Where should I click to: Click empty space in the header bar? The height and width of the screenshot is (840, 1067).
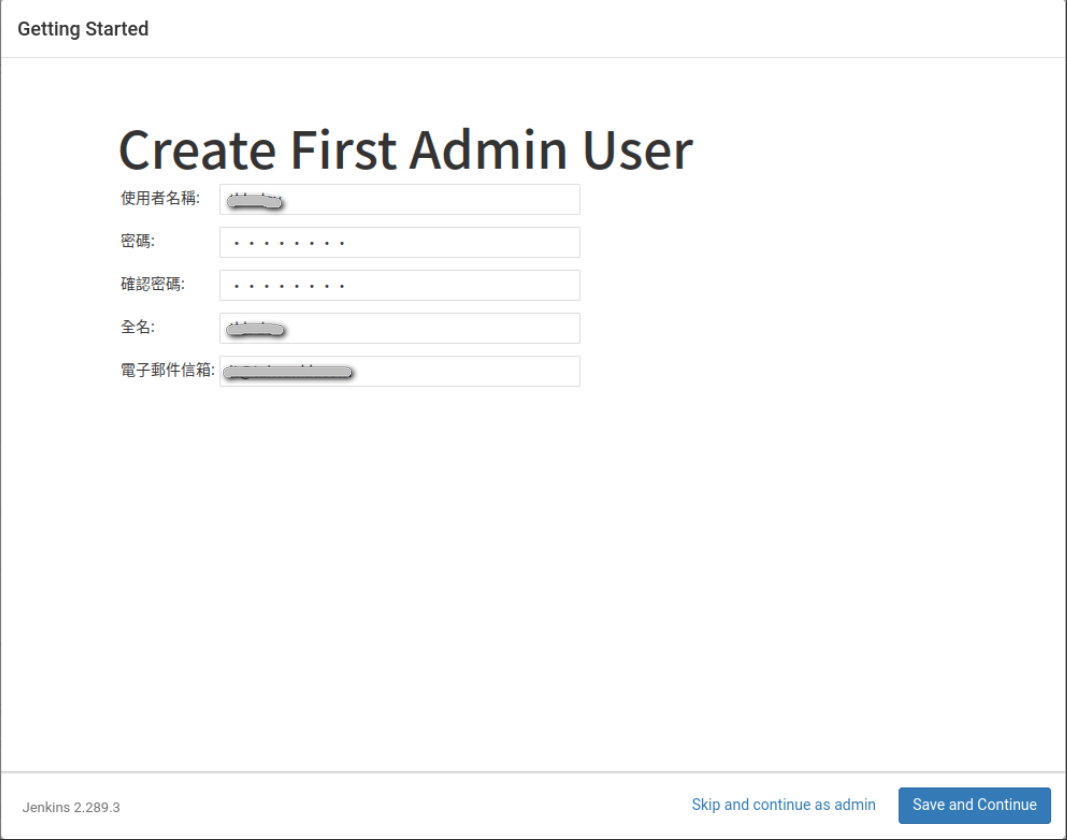point(600,29)
